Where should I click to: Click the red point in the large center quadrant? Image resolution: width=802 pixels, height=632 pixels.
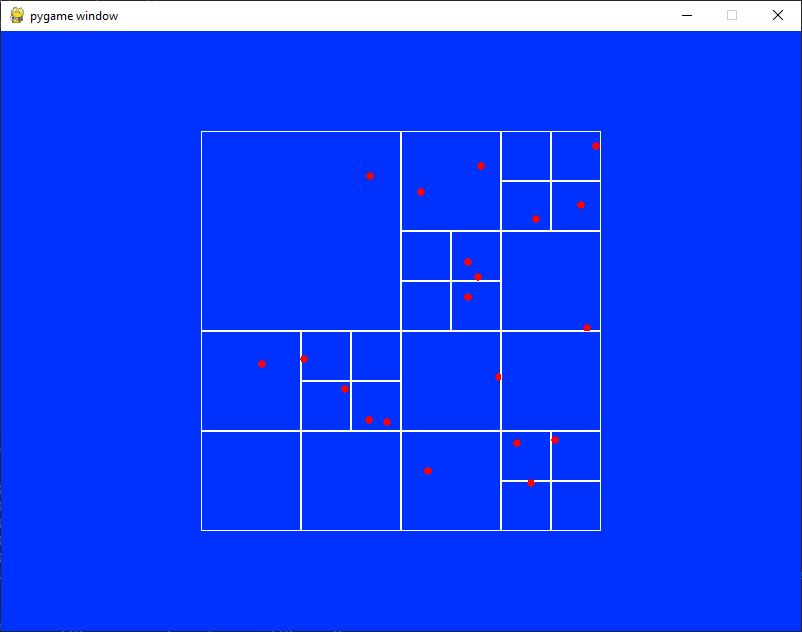click(x=497, y=377)
